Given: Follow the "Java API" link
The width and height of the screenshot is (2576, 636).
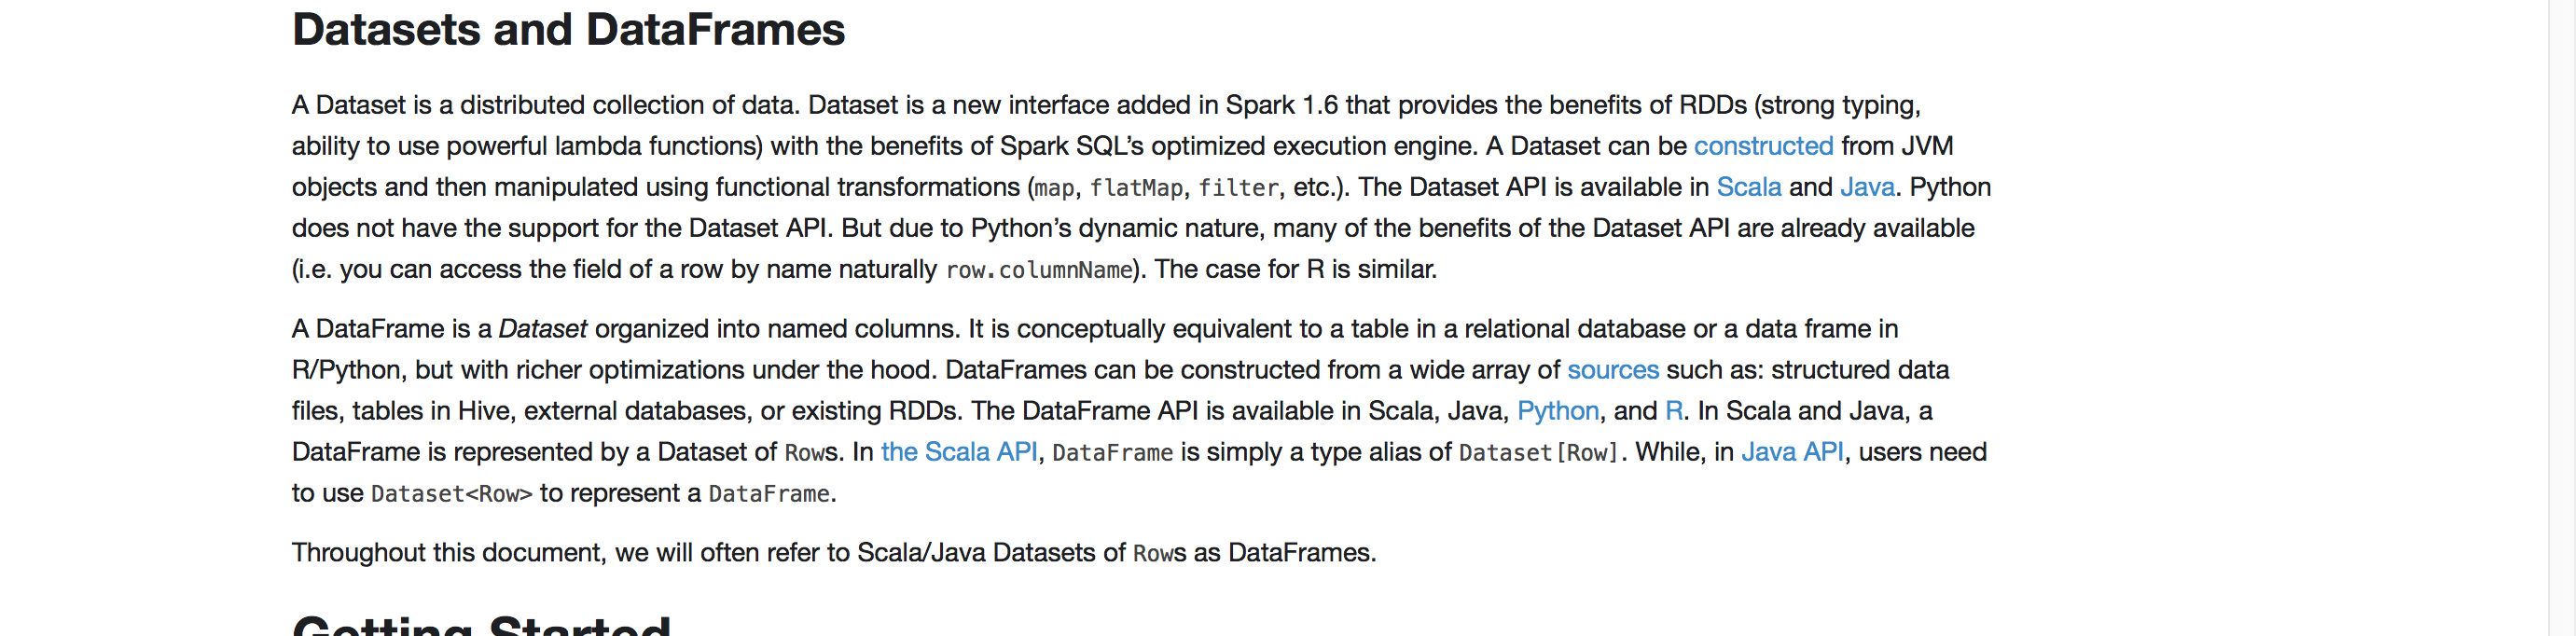Looking at the screenshot, I should (1792, 452).
